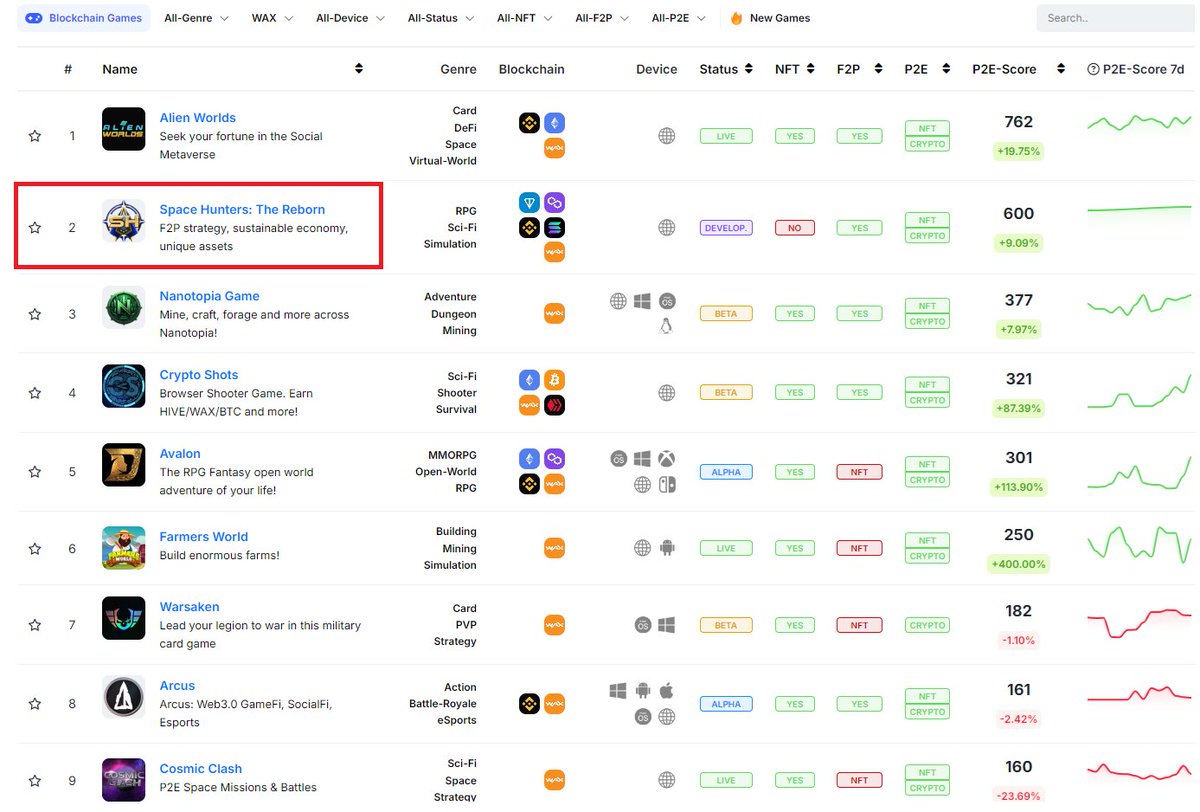Open the Space Hunters: The Reborn page

point(241,209)
